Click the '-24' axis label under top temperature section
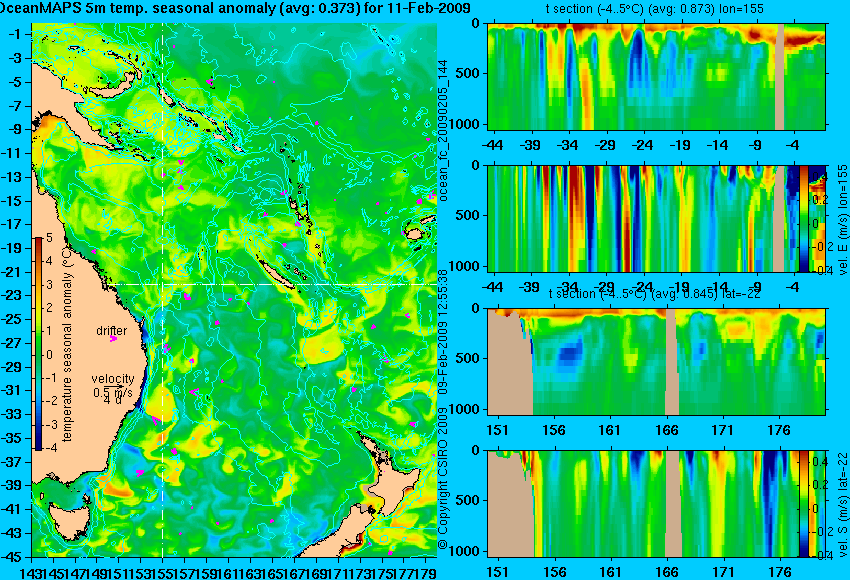The image size is (850, 580). pos(642,145)
